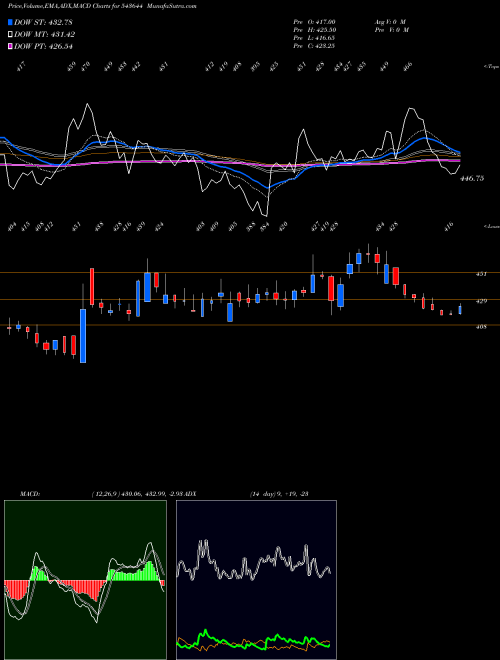Click the MACD (12,26,9) values text

click(x=136, y=494)
